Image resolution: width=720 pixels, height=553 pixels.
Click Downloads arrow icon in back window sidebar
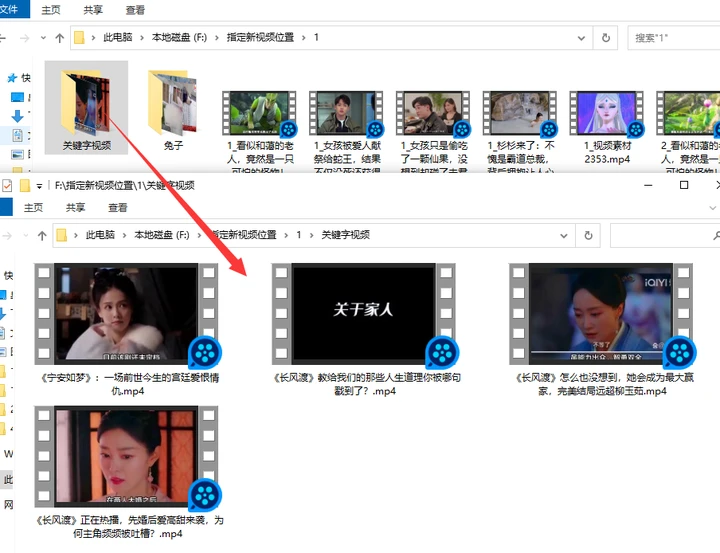(x=17, y=116)
